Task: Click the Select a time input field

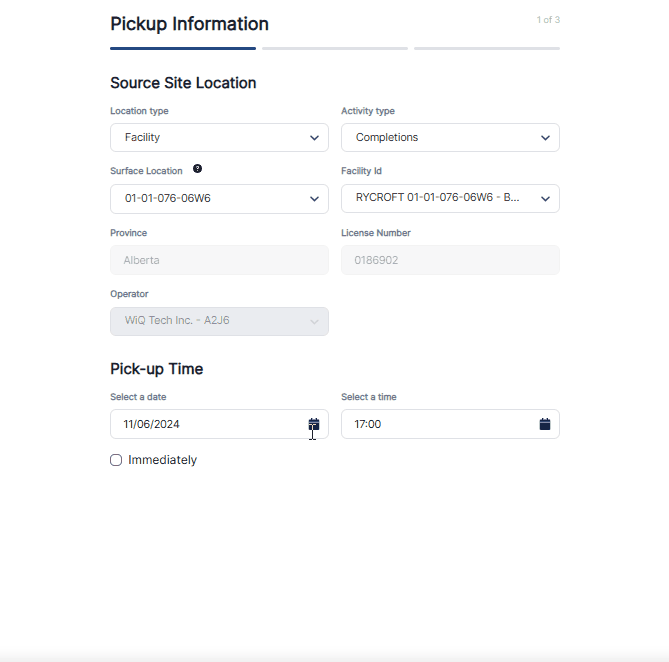Action: (x=436, y=424)
